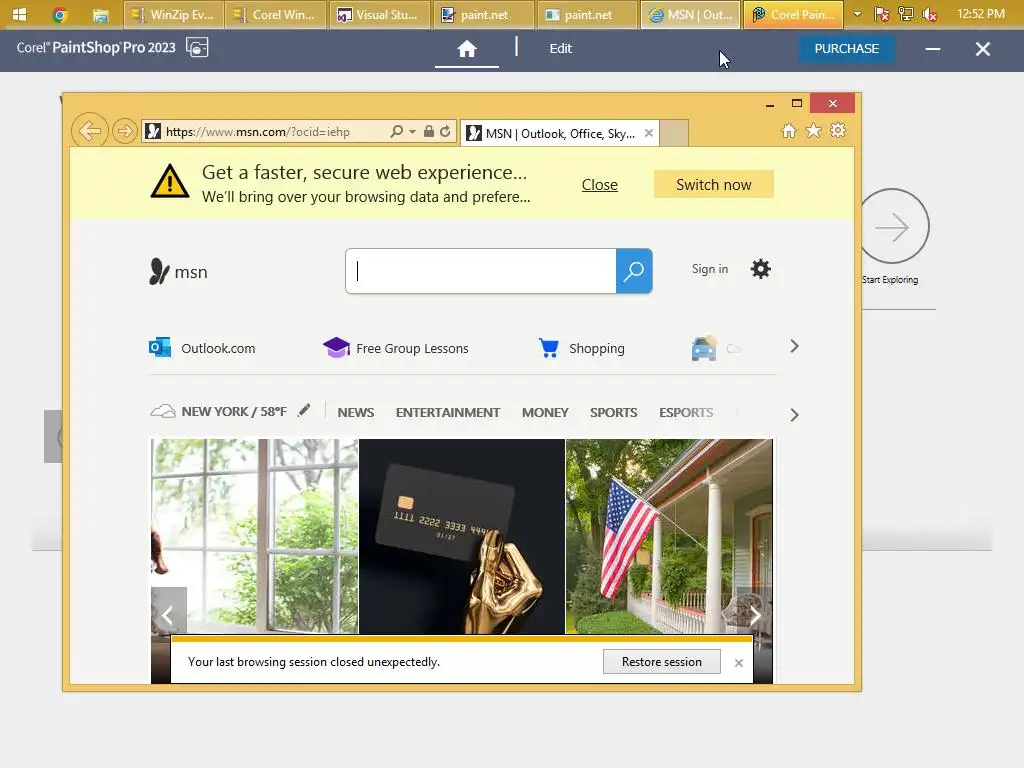
Task: Select the MSN | Outlook, Office, Sky... browser tab
Action: (x=560, y=133)
